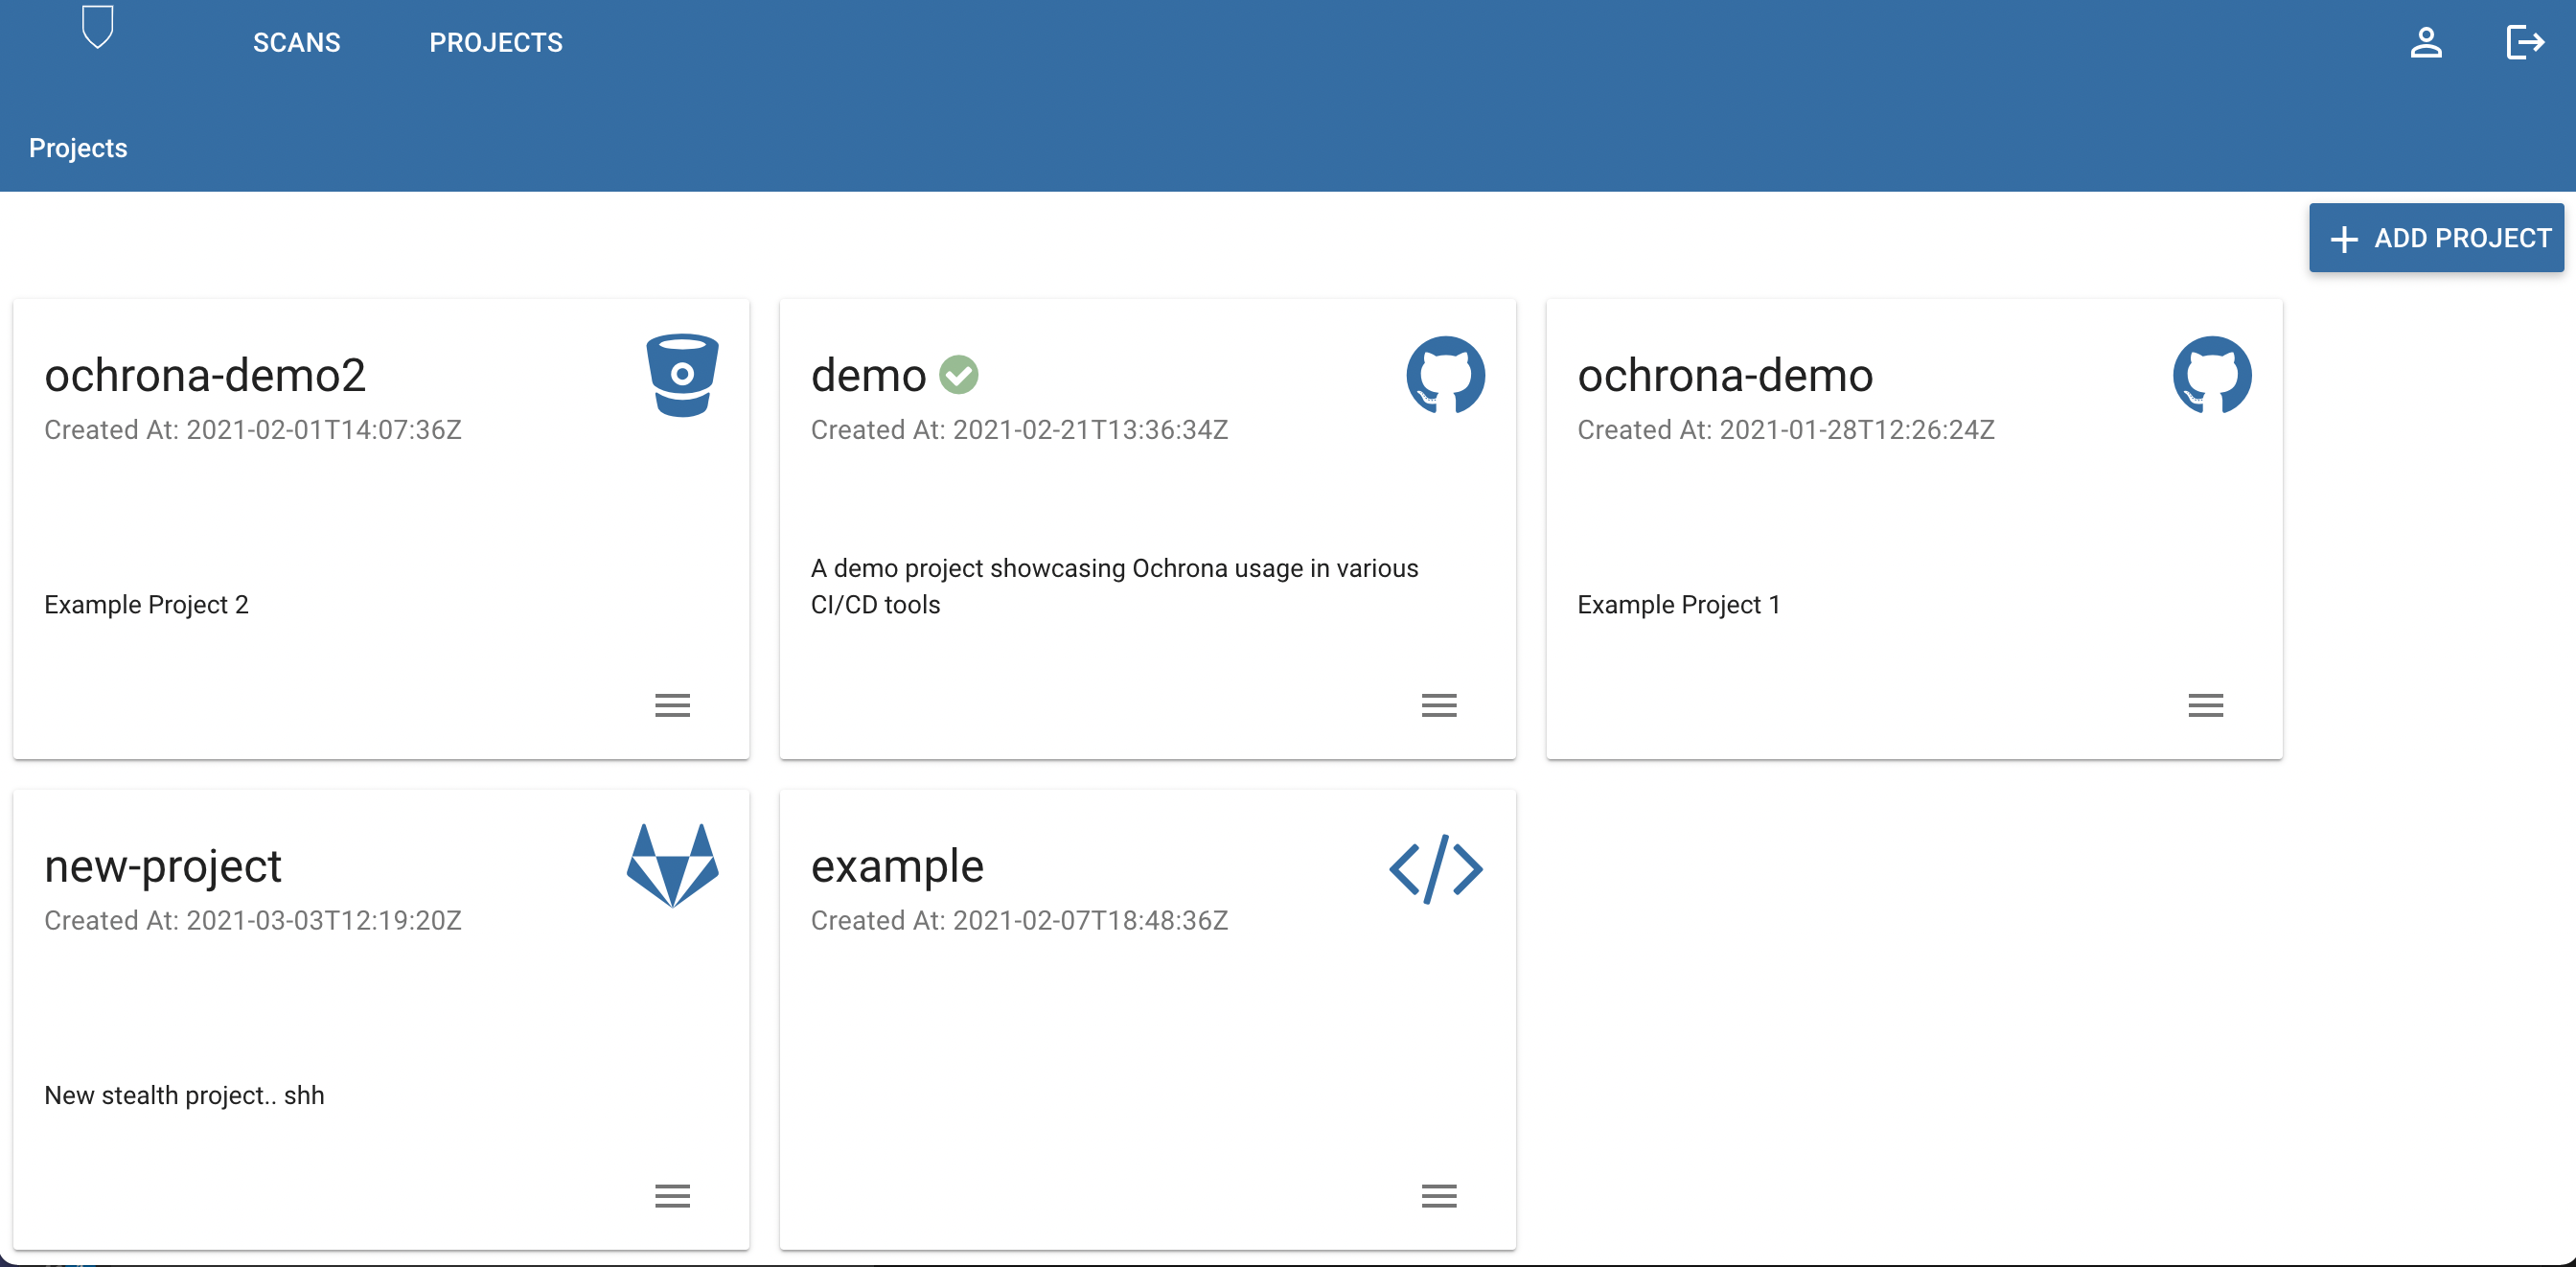The height and width of the screenshot is (1267, 2576).
Task: Click the example project title
Action: click(897, 866)
